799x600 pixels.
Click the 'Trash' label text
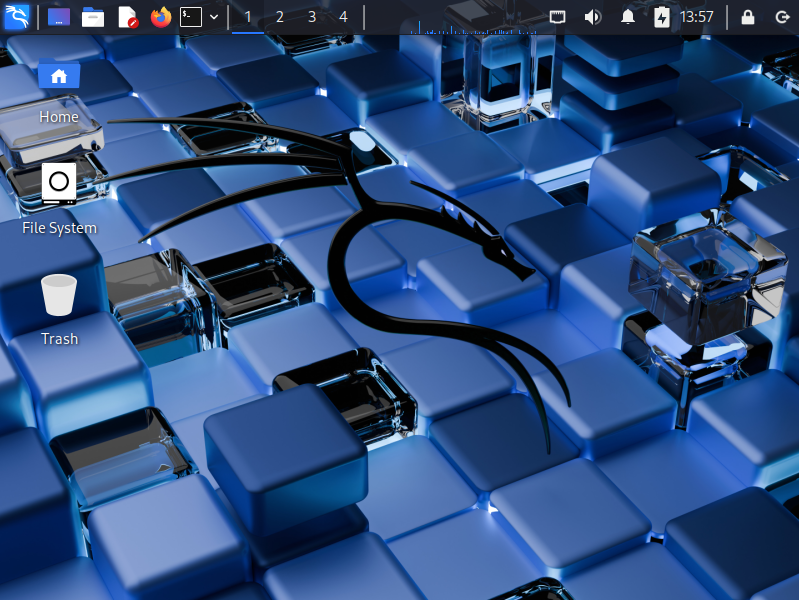[60, 339]
